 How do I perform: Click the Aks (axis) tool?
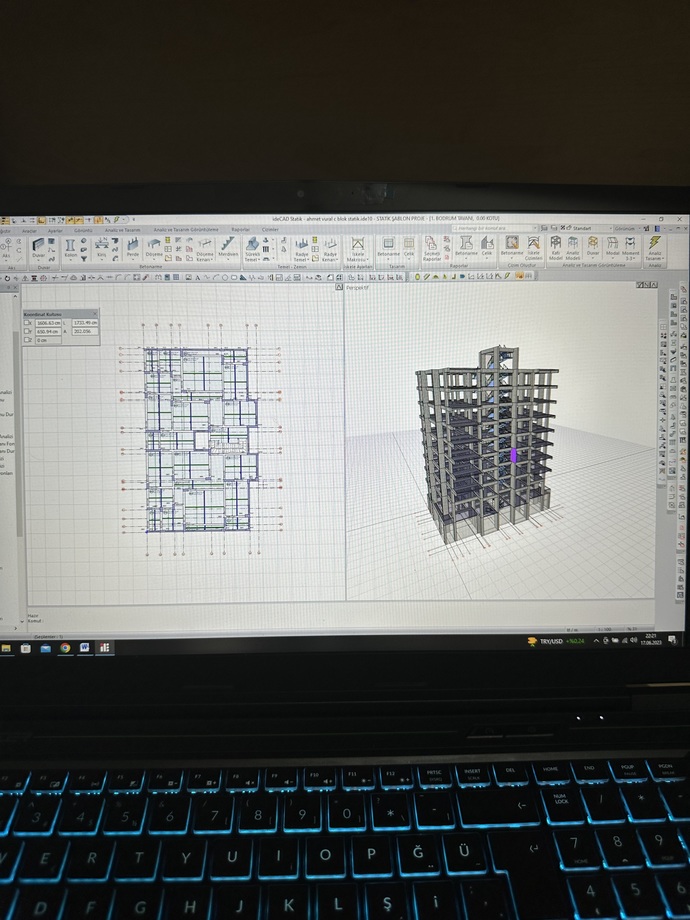coord(6,249)
